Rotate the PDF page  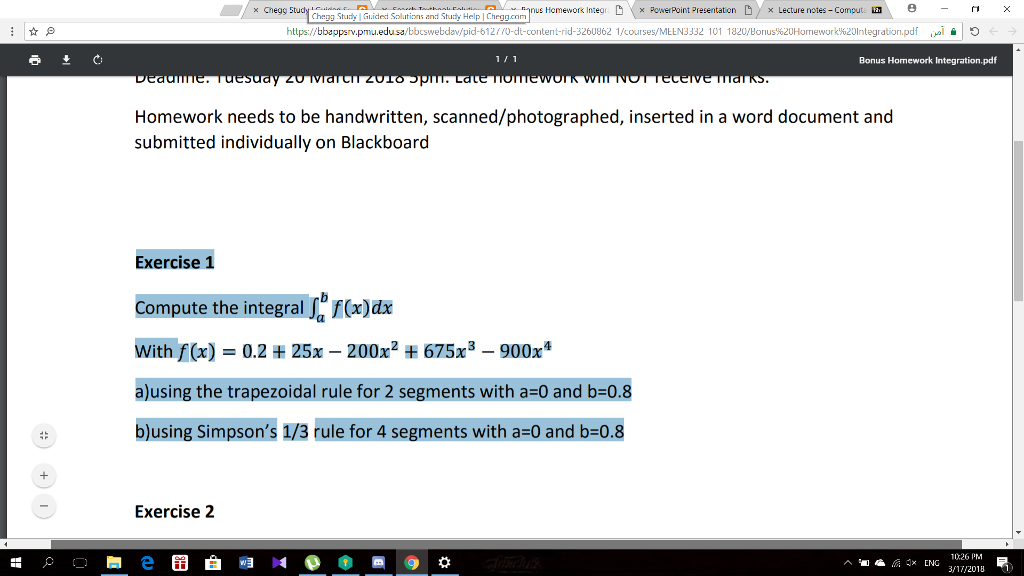click(96, 59)
